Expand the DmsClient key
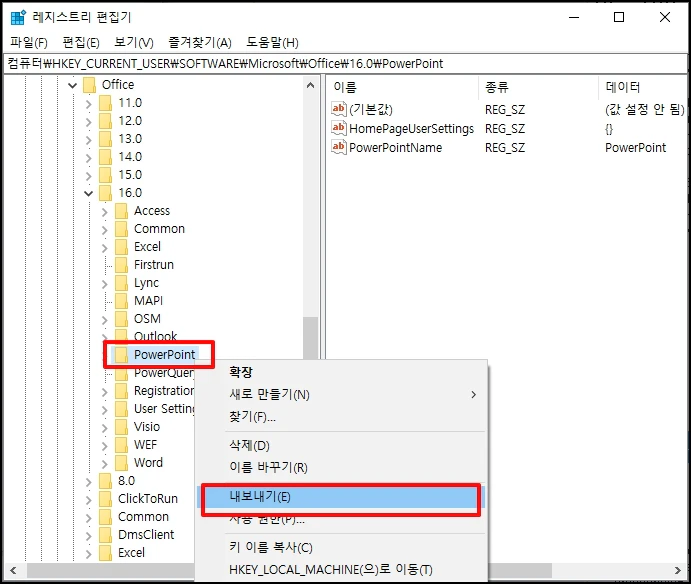This screenshot has width=691, height=584. click(x=89, y=536)
